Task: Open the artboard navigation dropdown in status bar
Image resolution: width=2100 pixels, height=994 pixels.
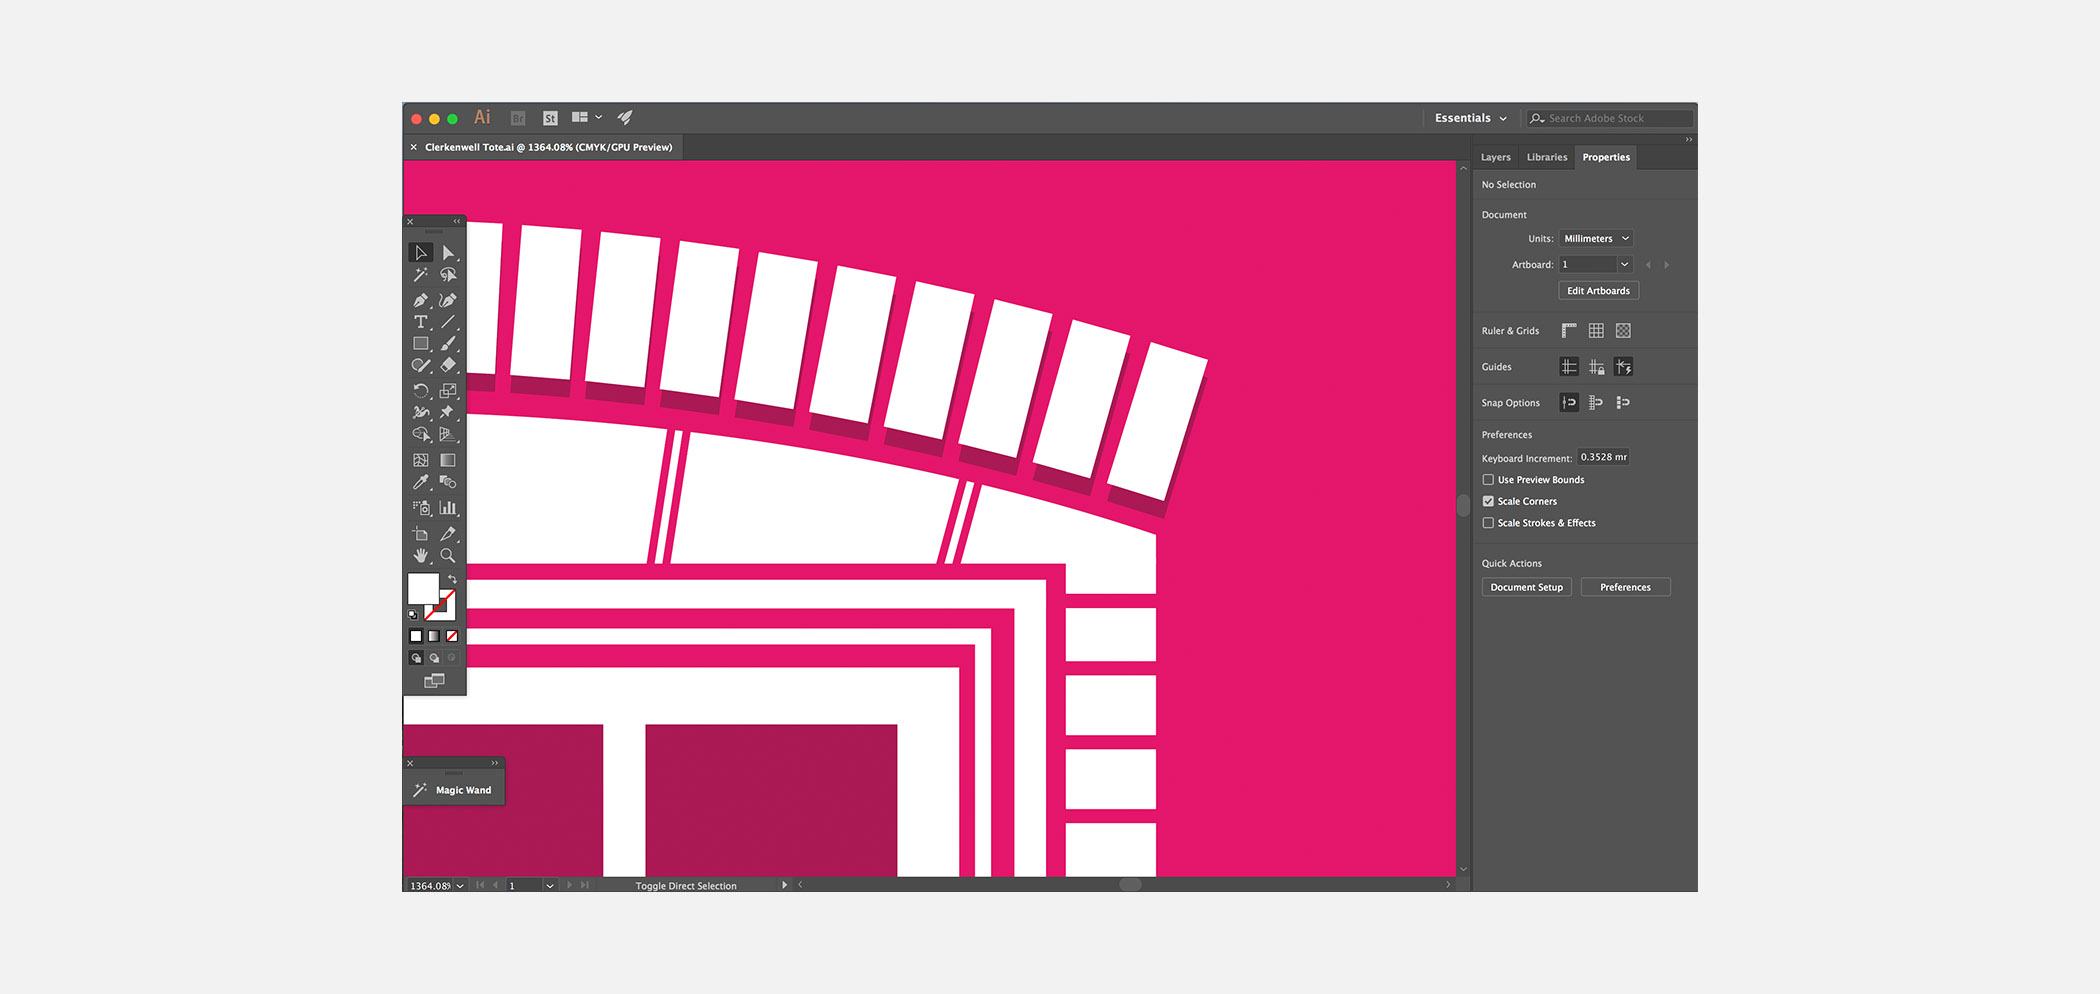Action: [550, 886]
